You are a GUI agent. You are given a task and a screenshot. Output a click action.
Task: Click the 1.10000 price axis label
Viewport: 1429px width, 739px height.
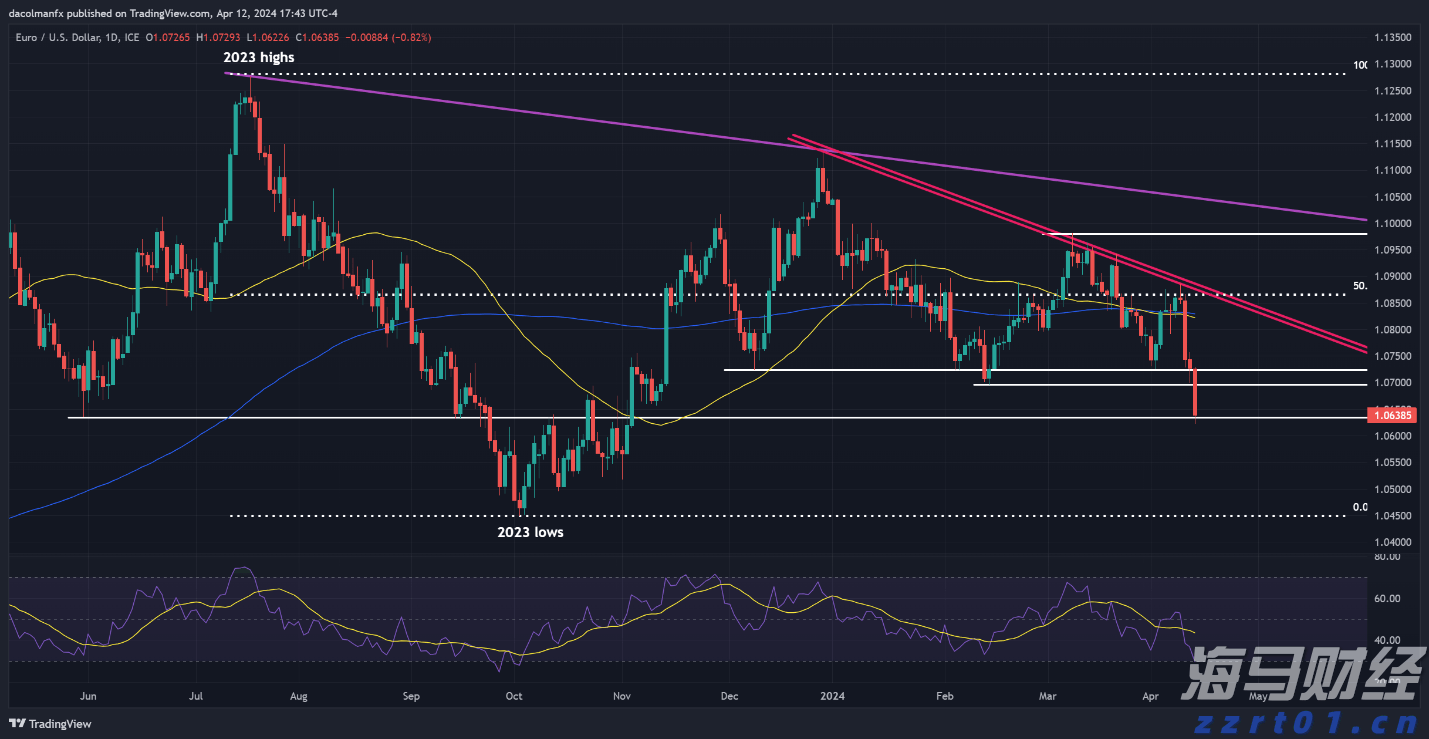point(1392,224)
